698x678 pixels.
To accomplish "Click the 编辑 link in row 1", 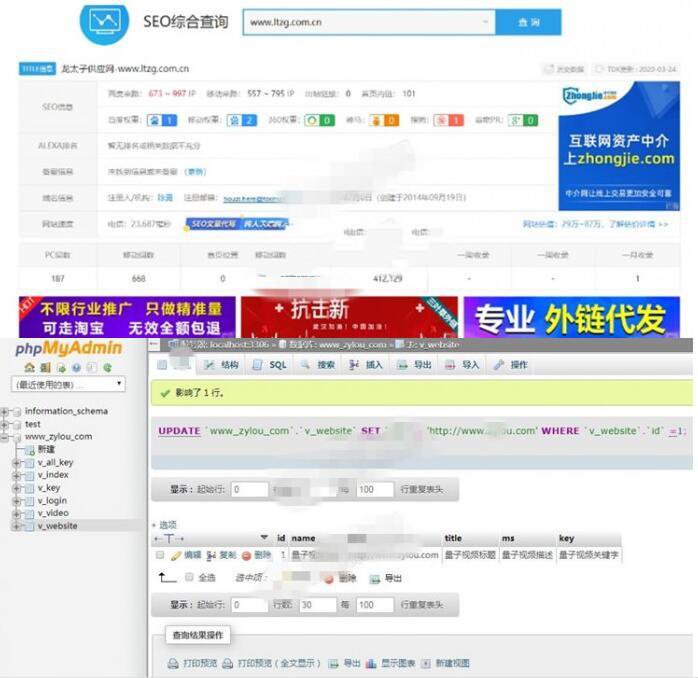I will pyautogui.click(x=192, y=555).
